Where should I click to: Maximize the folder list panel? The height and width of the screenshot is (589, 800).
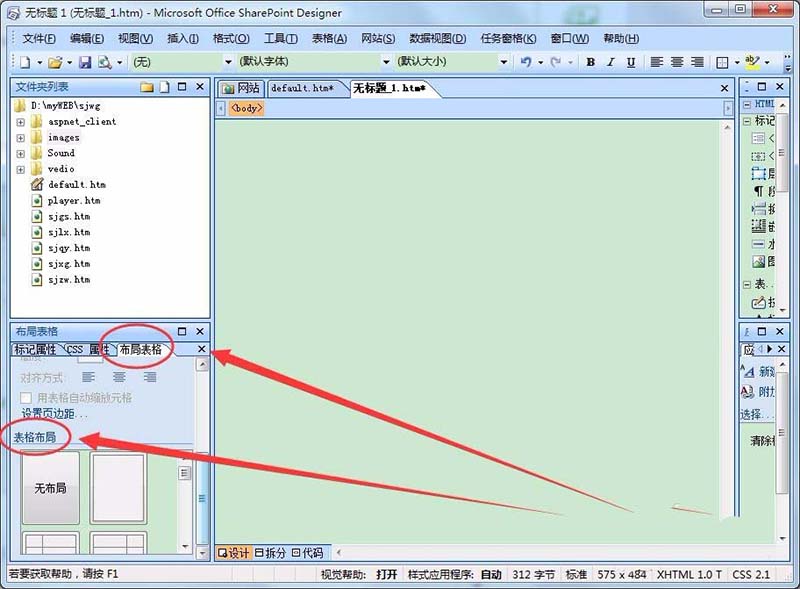(182, 87)
